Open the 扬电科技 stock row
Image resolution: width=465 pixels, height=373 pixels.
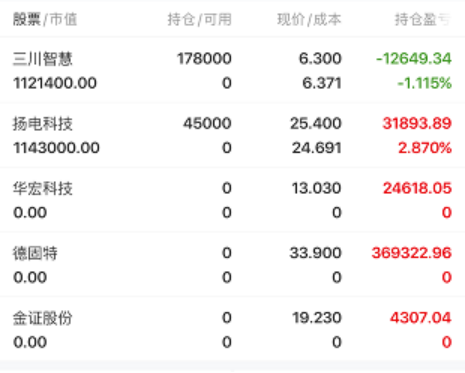(x=232, y=135)
